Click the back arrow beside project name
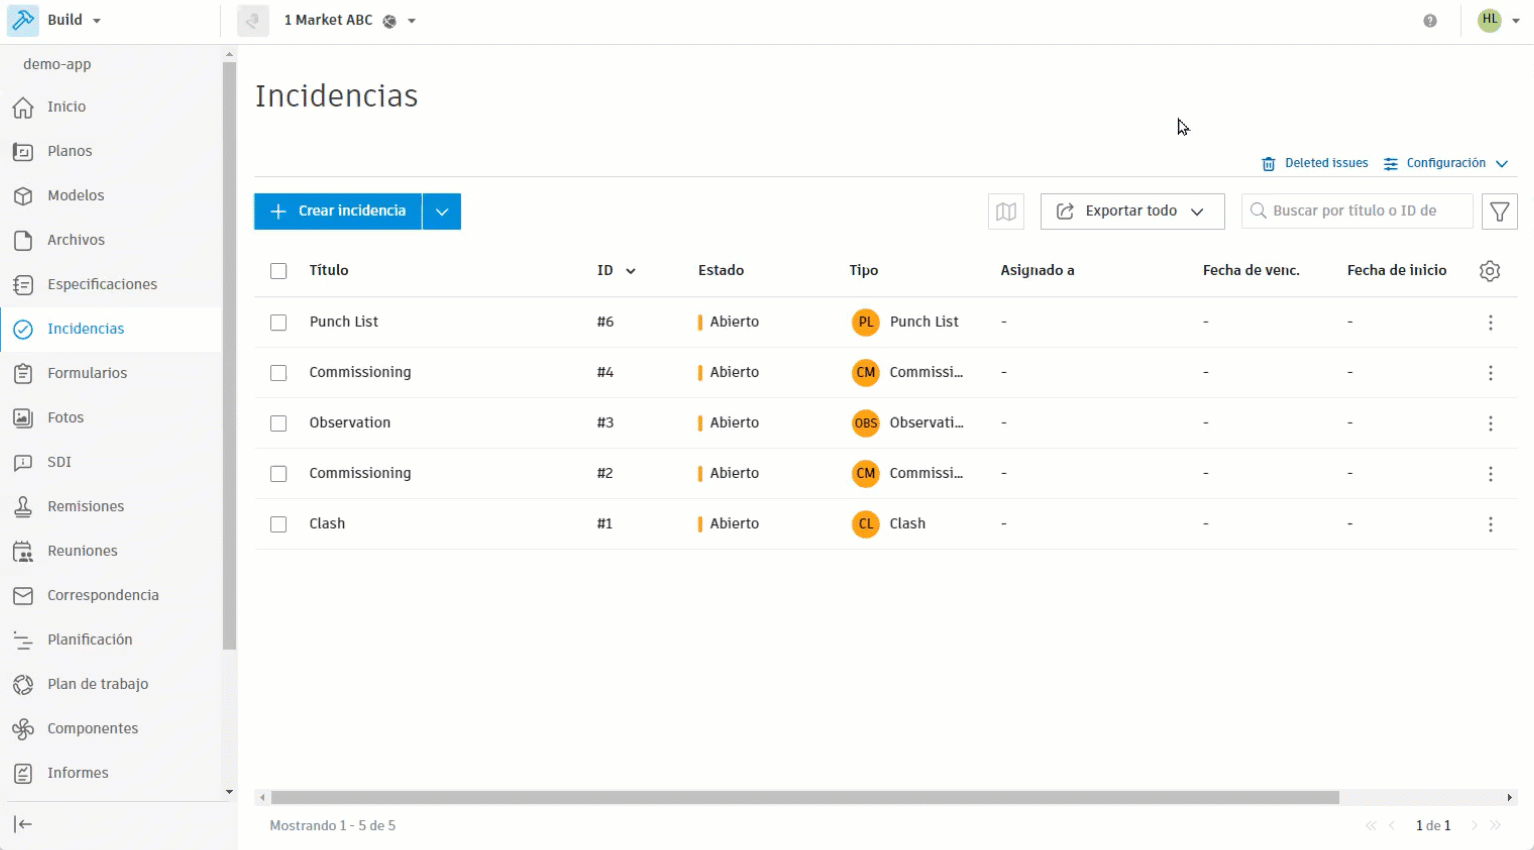Viewport: 1534px width, 850px height. click(x=253, y=20)
